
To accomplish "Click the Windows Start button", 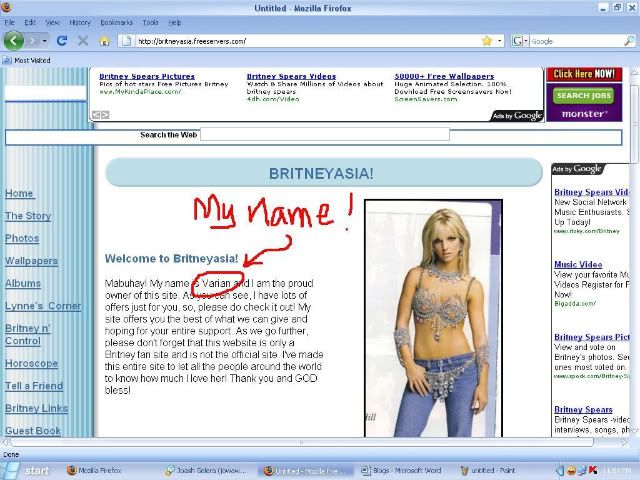I will pyautogui.click(x=29, y=471).
